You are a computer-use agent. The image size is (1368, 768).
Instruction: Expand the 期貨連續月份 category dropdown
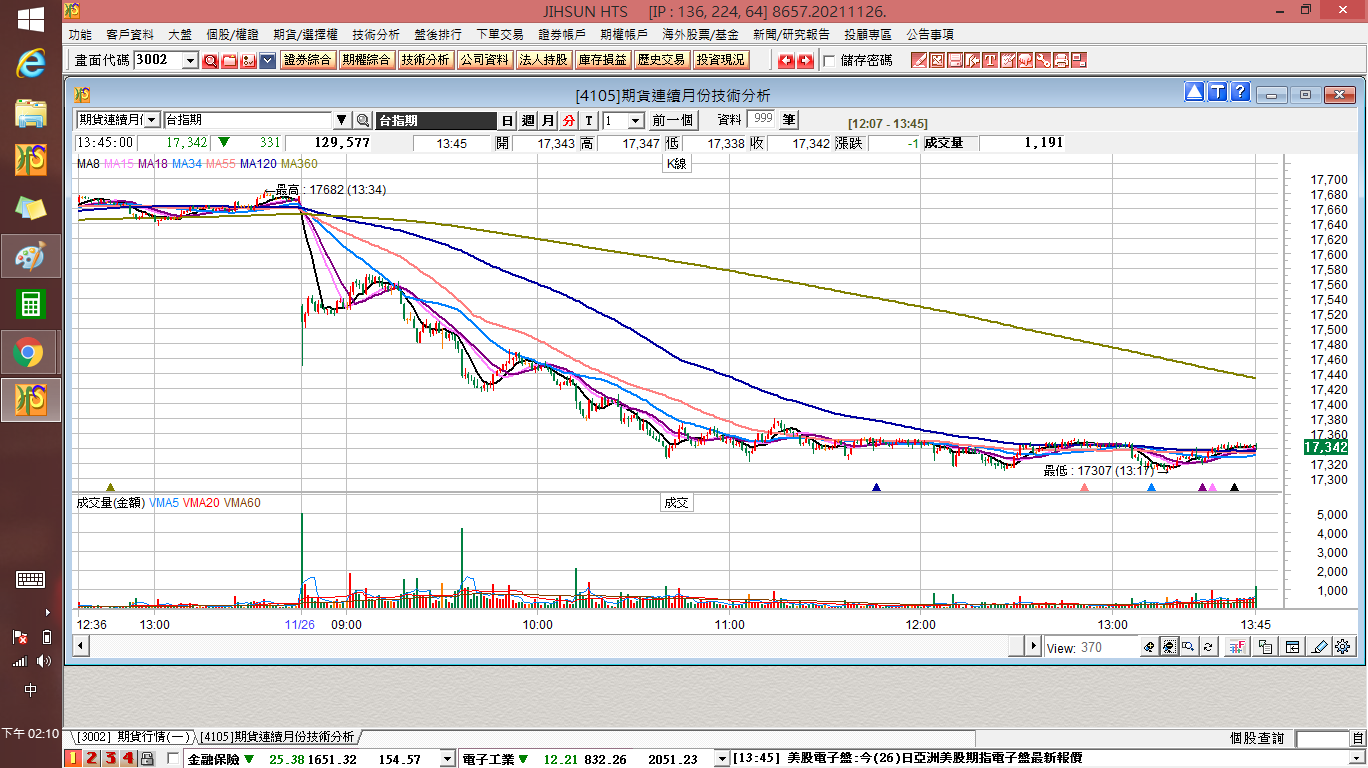(x=152, y=120)
